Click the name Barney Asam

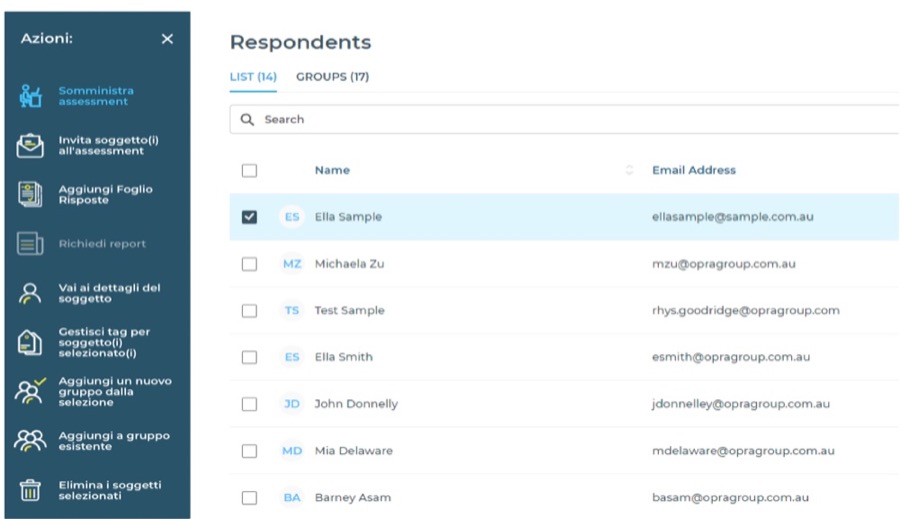(352, 498)
